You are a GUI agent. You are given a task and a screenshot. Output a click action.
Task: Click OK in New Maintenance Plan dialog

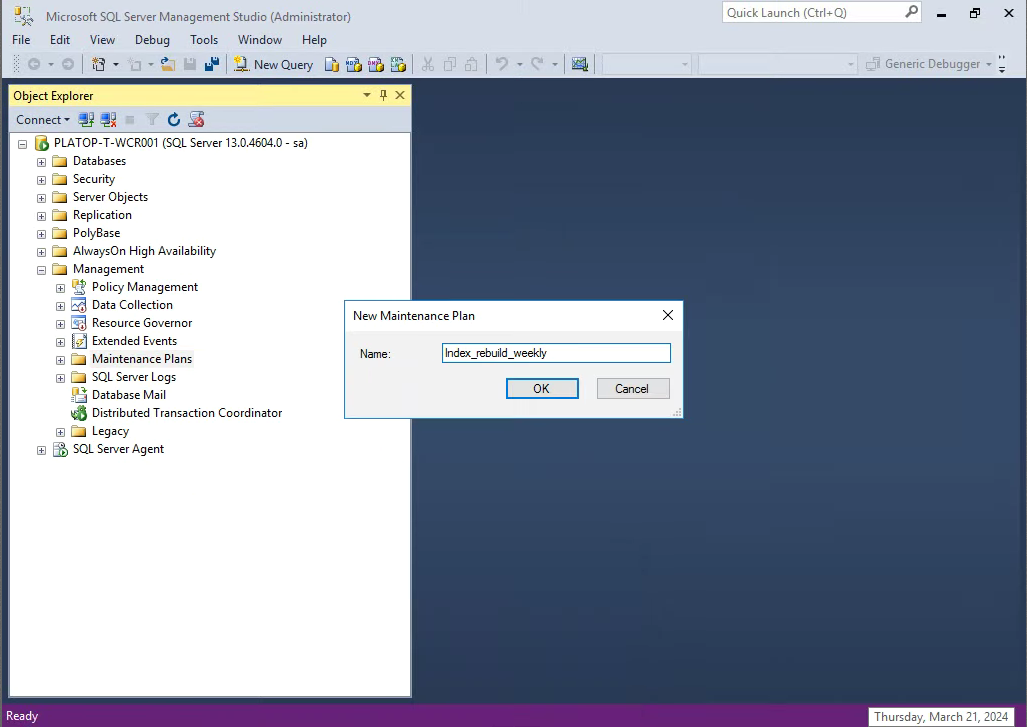(x=541, y=389)
